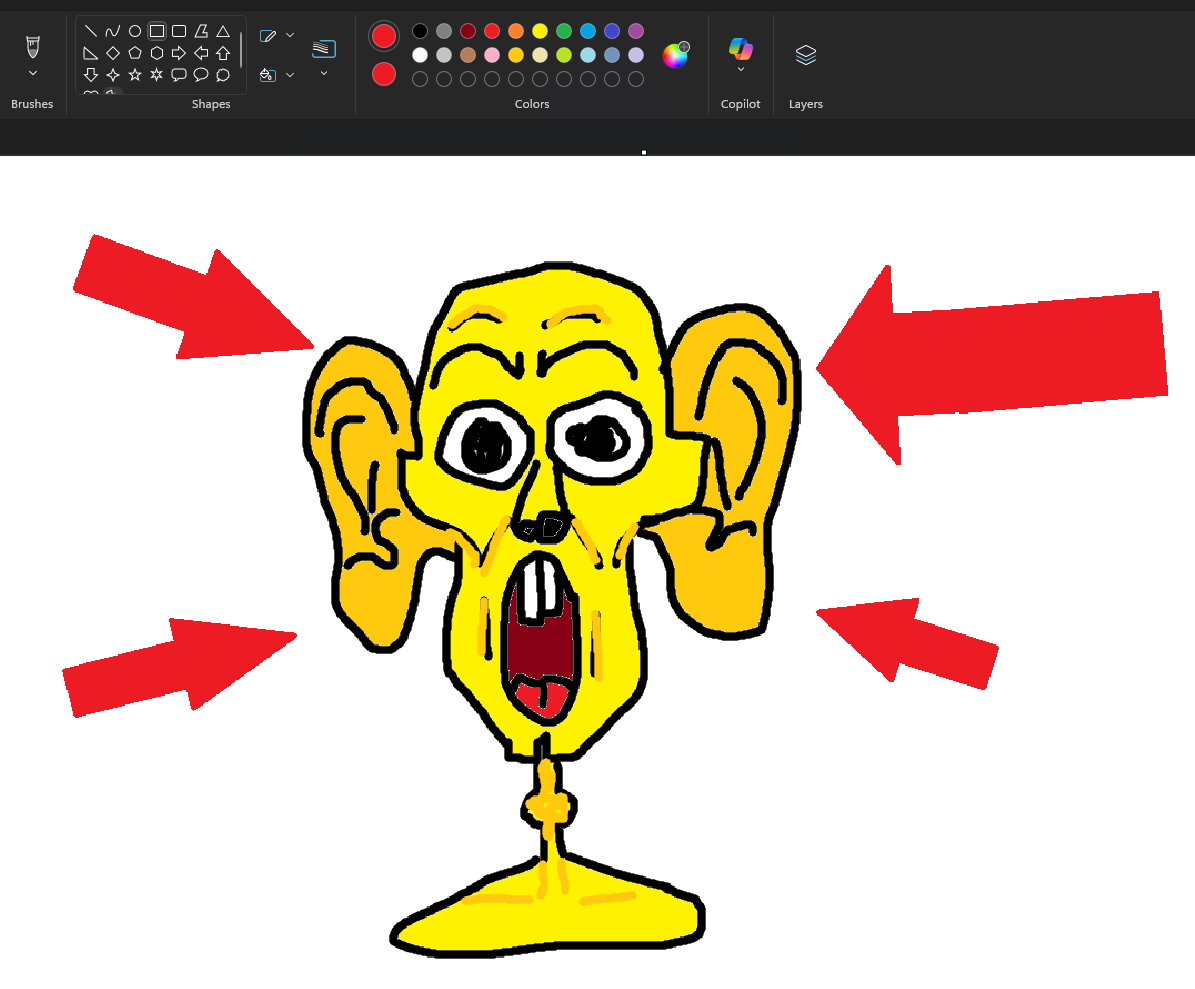Choose the Rounded rectangle callout shape
The height and width of the screenshot is (989, 1195).
(x=179, y=75)
